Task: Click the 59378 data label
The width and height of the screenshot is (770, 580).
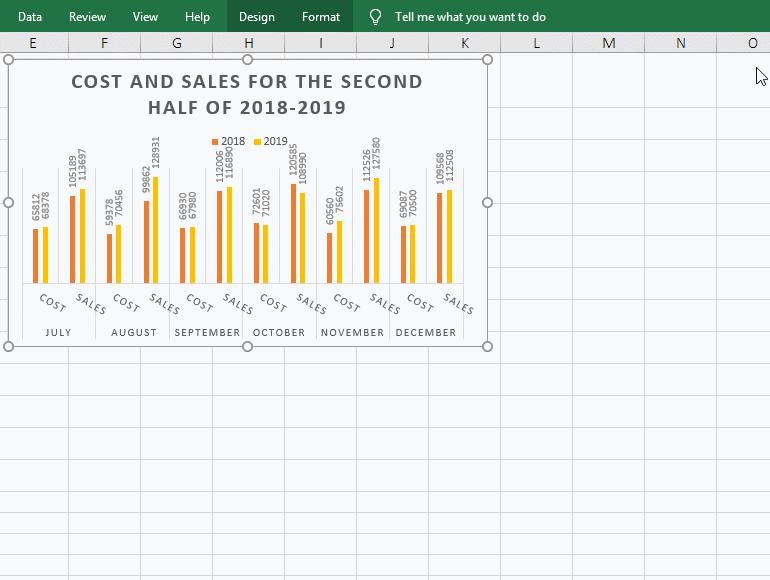Action: click(x=109, y=212)
